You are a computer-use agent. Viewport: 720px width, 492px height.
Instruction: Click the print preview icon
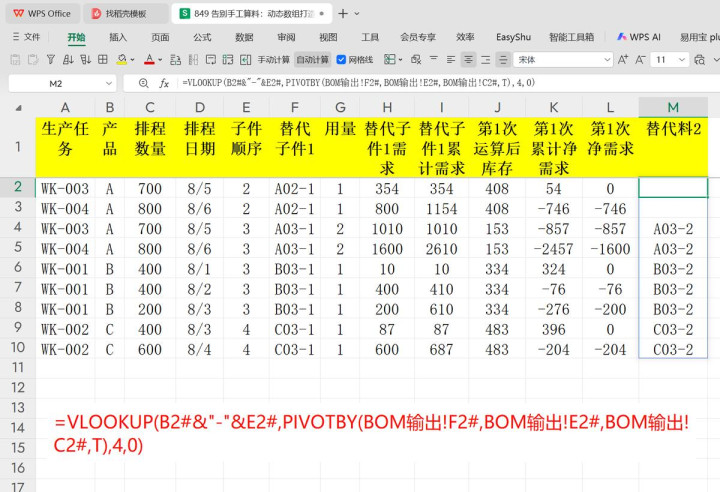pos(699,60)
